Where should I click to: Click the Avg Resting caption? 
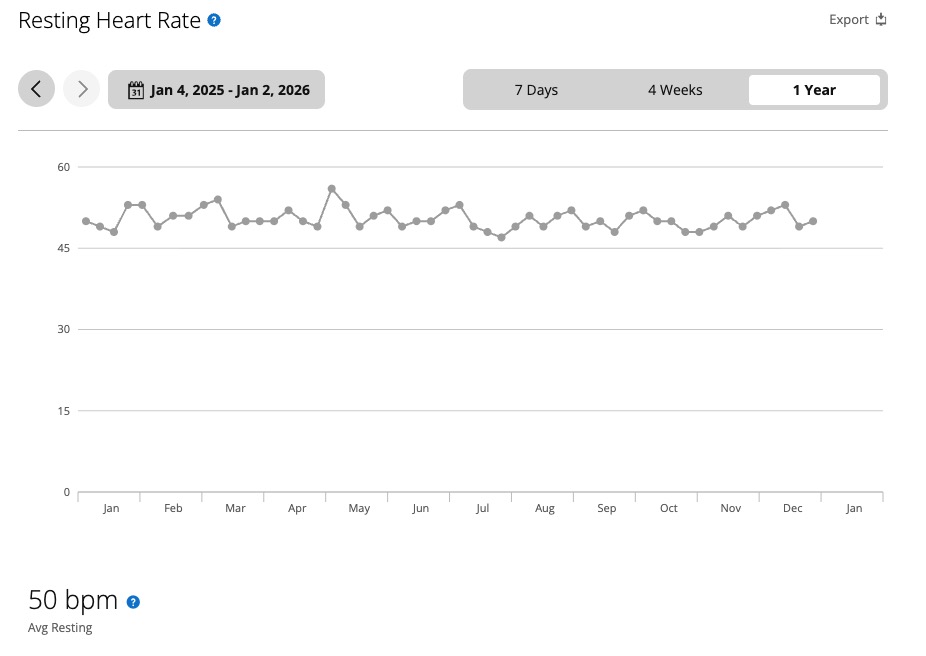click(x=60, y=628)
